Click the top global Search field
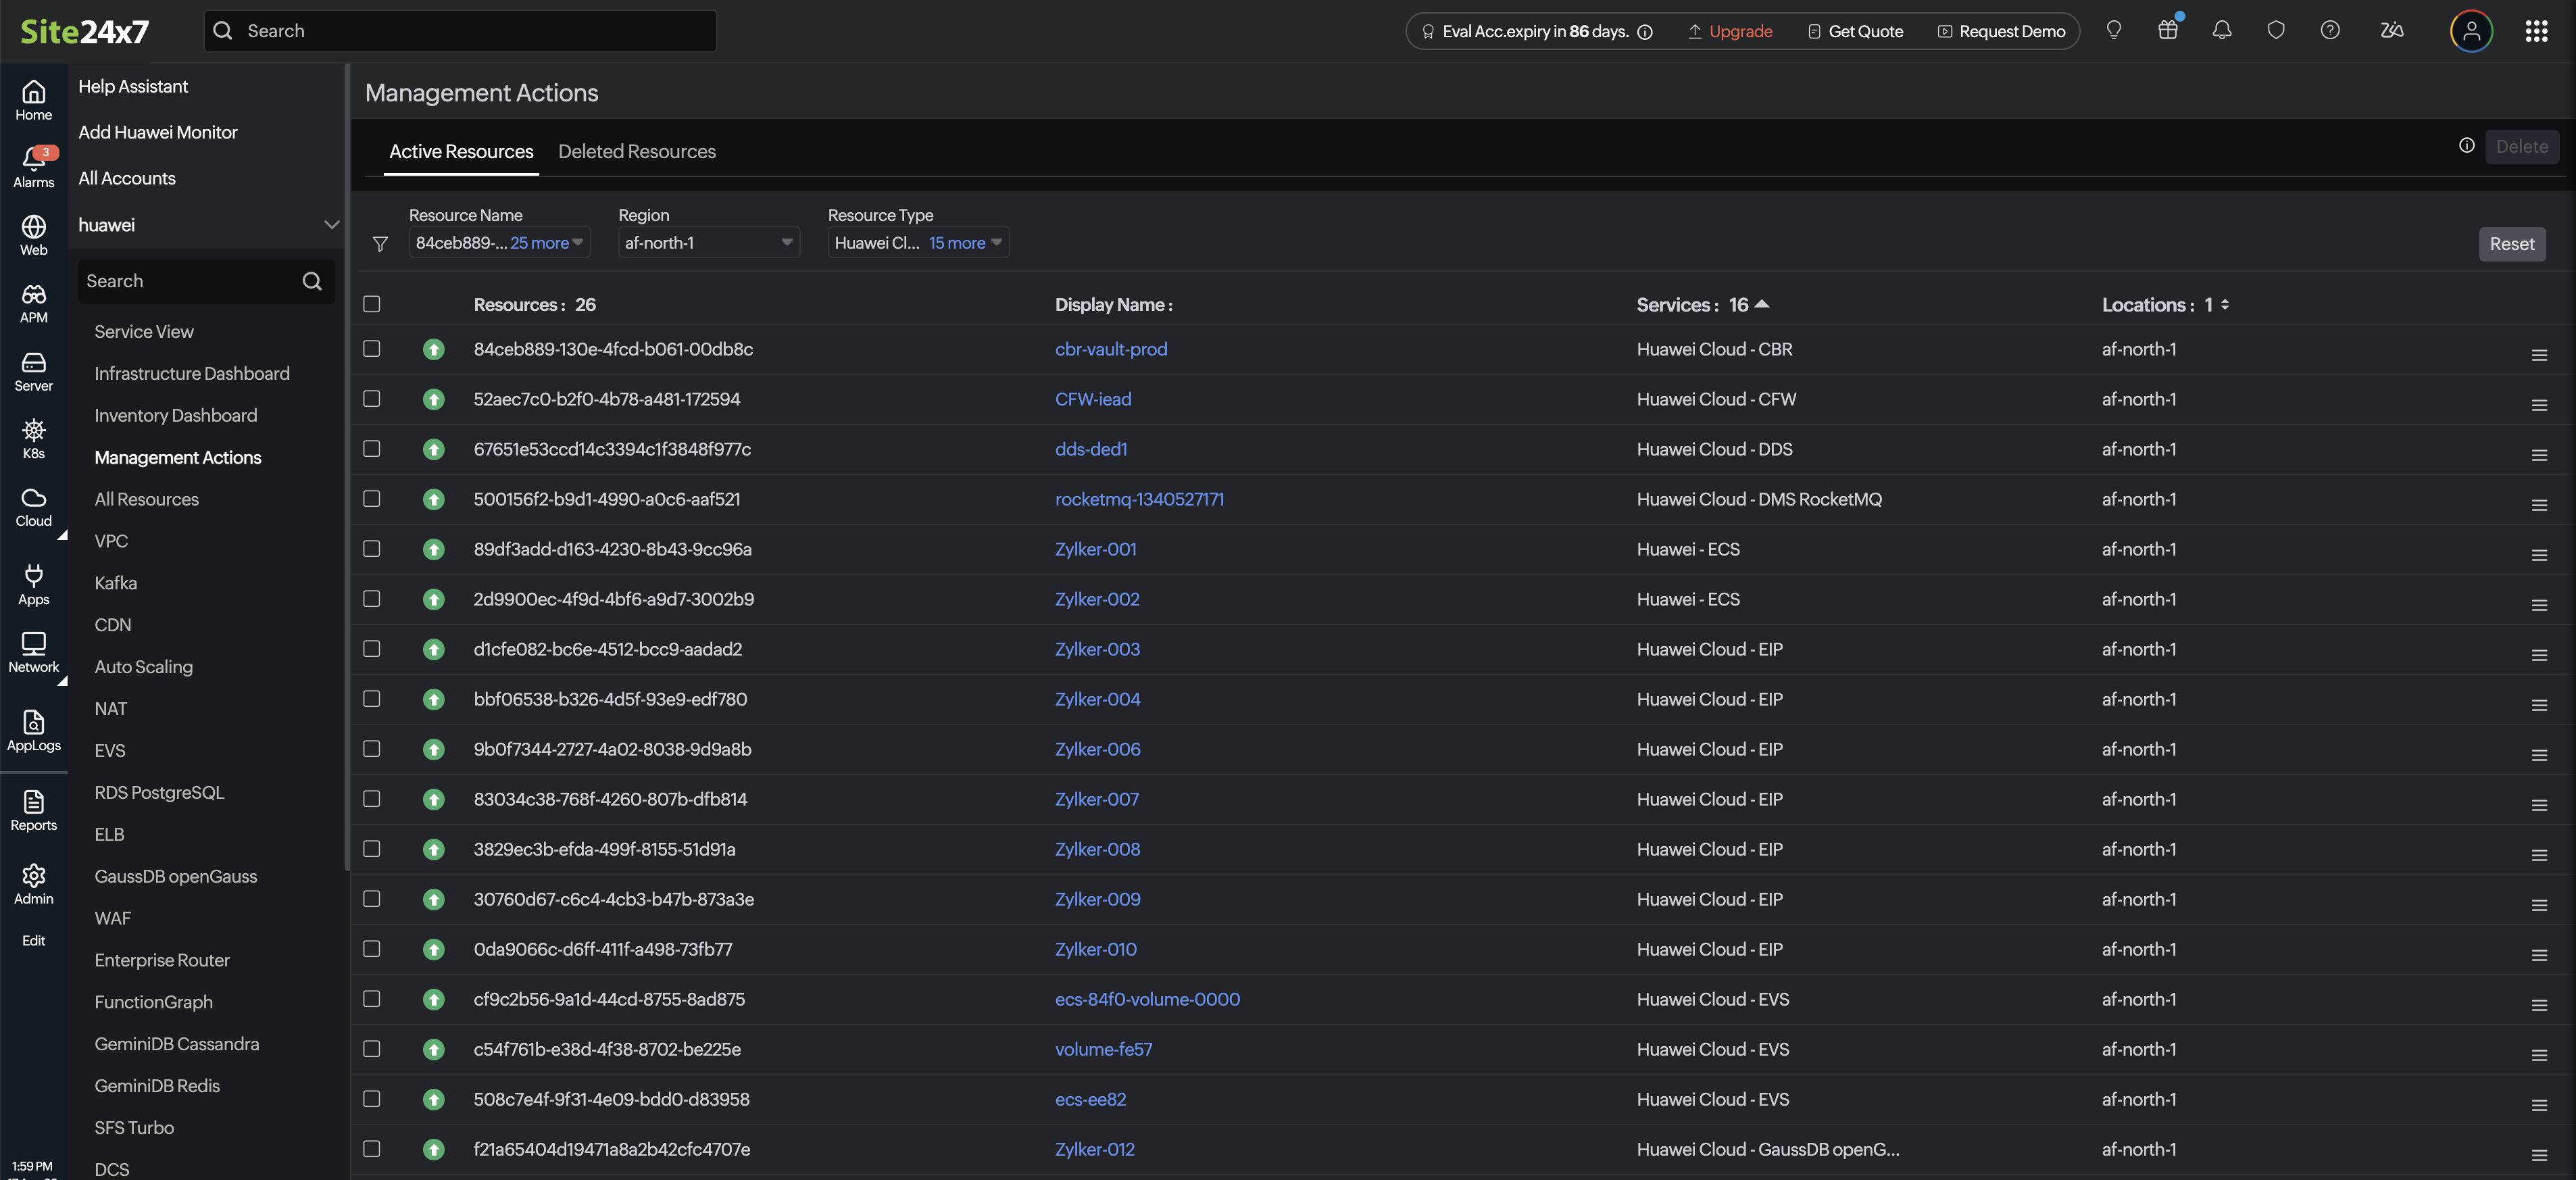Viewport: 2576px width, 1180px height. 460,31
